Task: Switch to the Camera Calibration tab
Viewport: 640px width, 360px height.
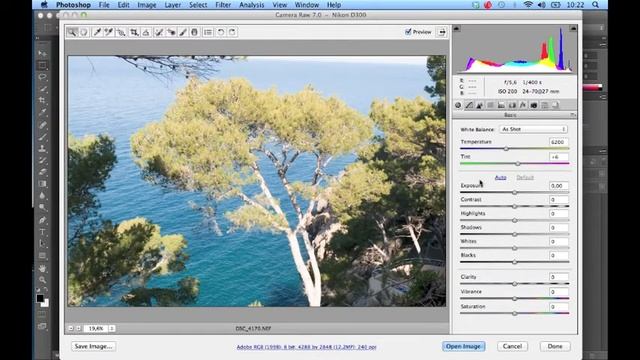Action: (x=533, y=105)
